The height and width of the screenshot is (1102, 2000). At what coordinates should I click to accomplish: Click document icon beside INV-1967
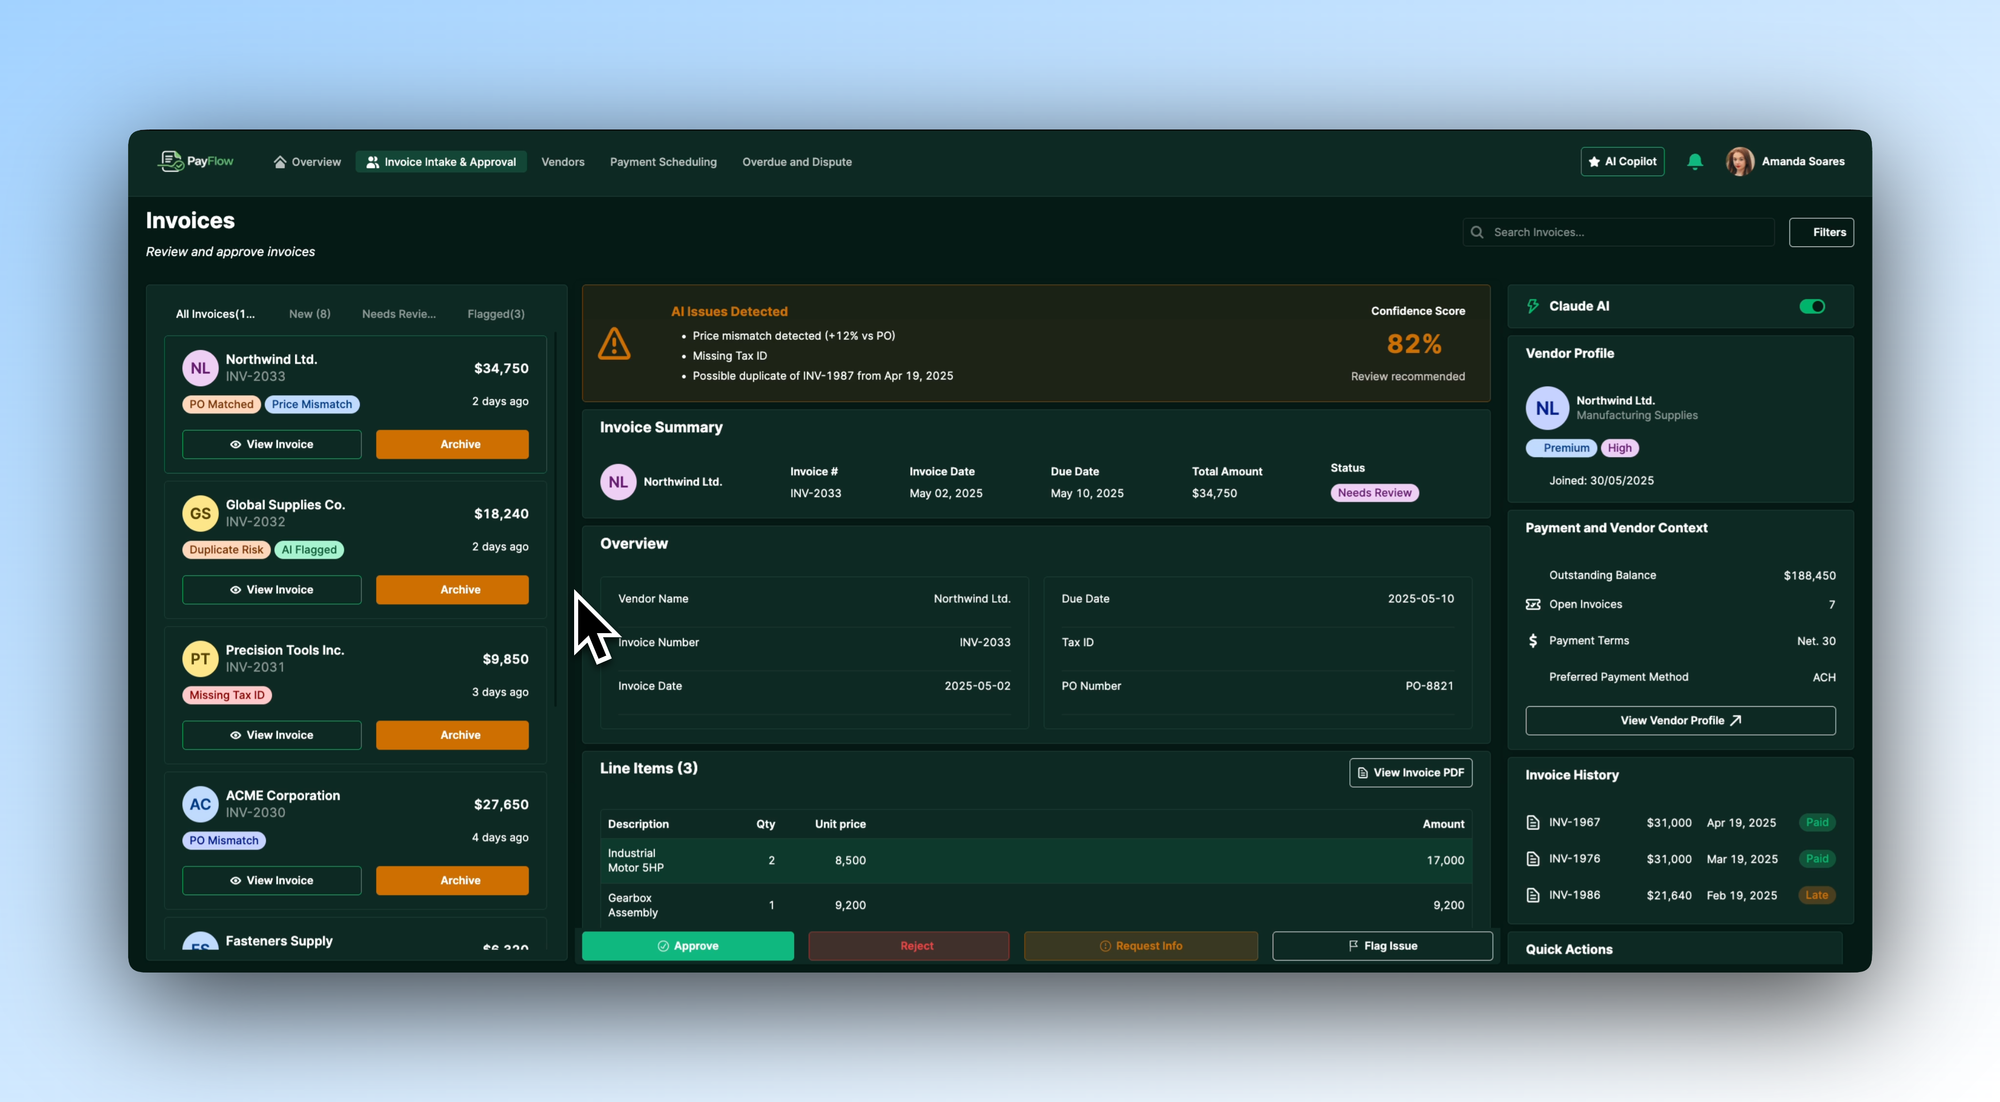[x=1533, y=823]
